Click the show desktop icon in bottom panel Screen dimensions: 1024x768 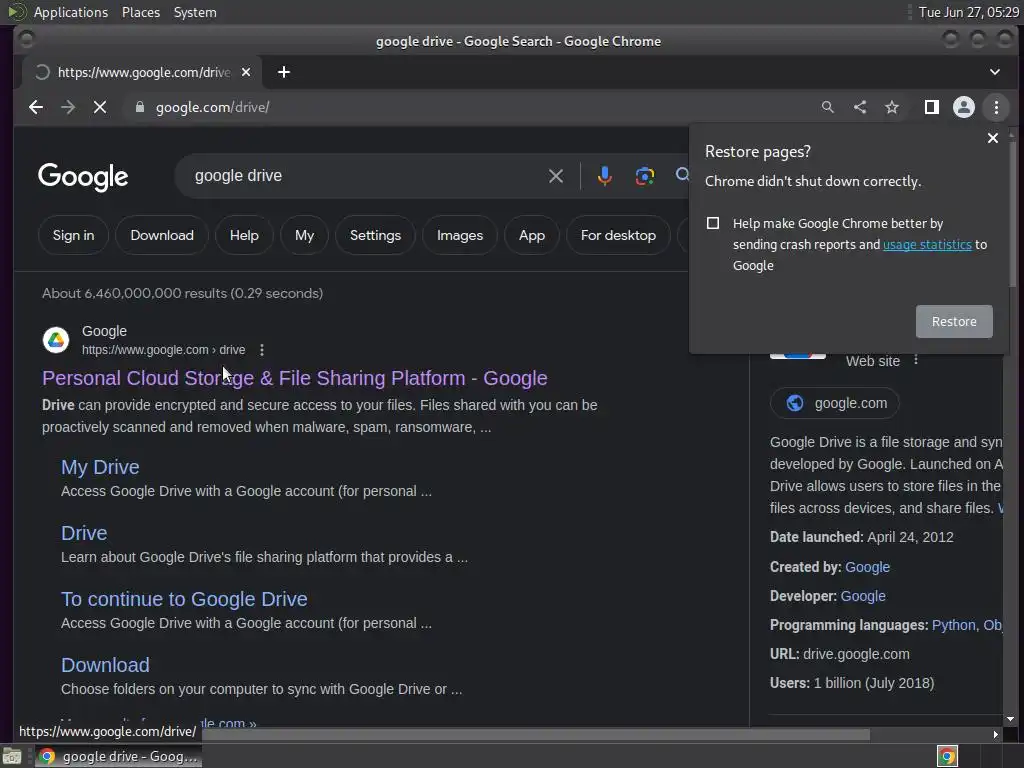(x=11, y=756)
